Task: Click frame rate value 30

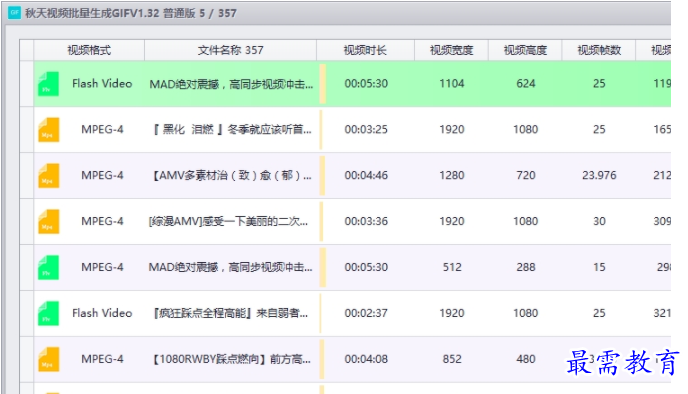Action: pos(599,221)
